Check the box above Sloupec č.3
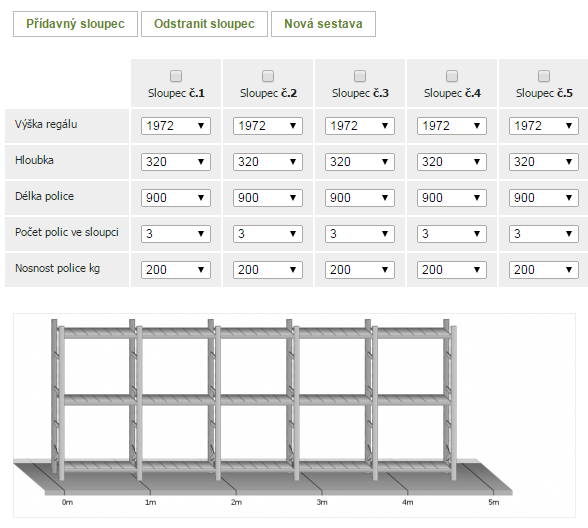The image size is (588, 528). coord(360,76)
